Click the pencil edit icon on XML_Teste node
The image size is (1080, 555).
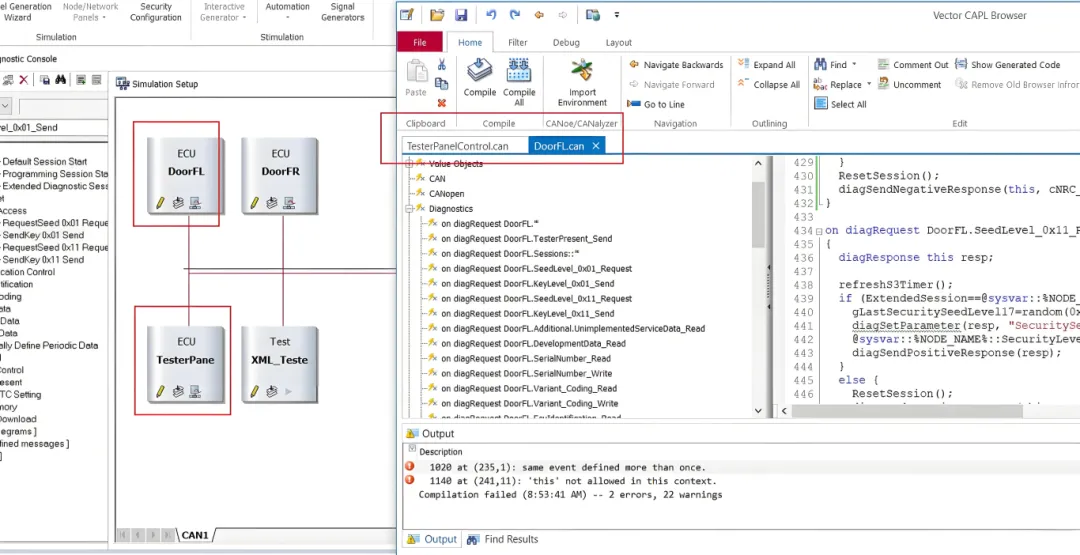coord(254,392)
